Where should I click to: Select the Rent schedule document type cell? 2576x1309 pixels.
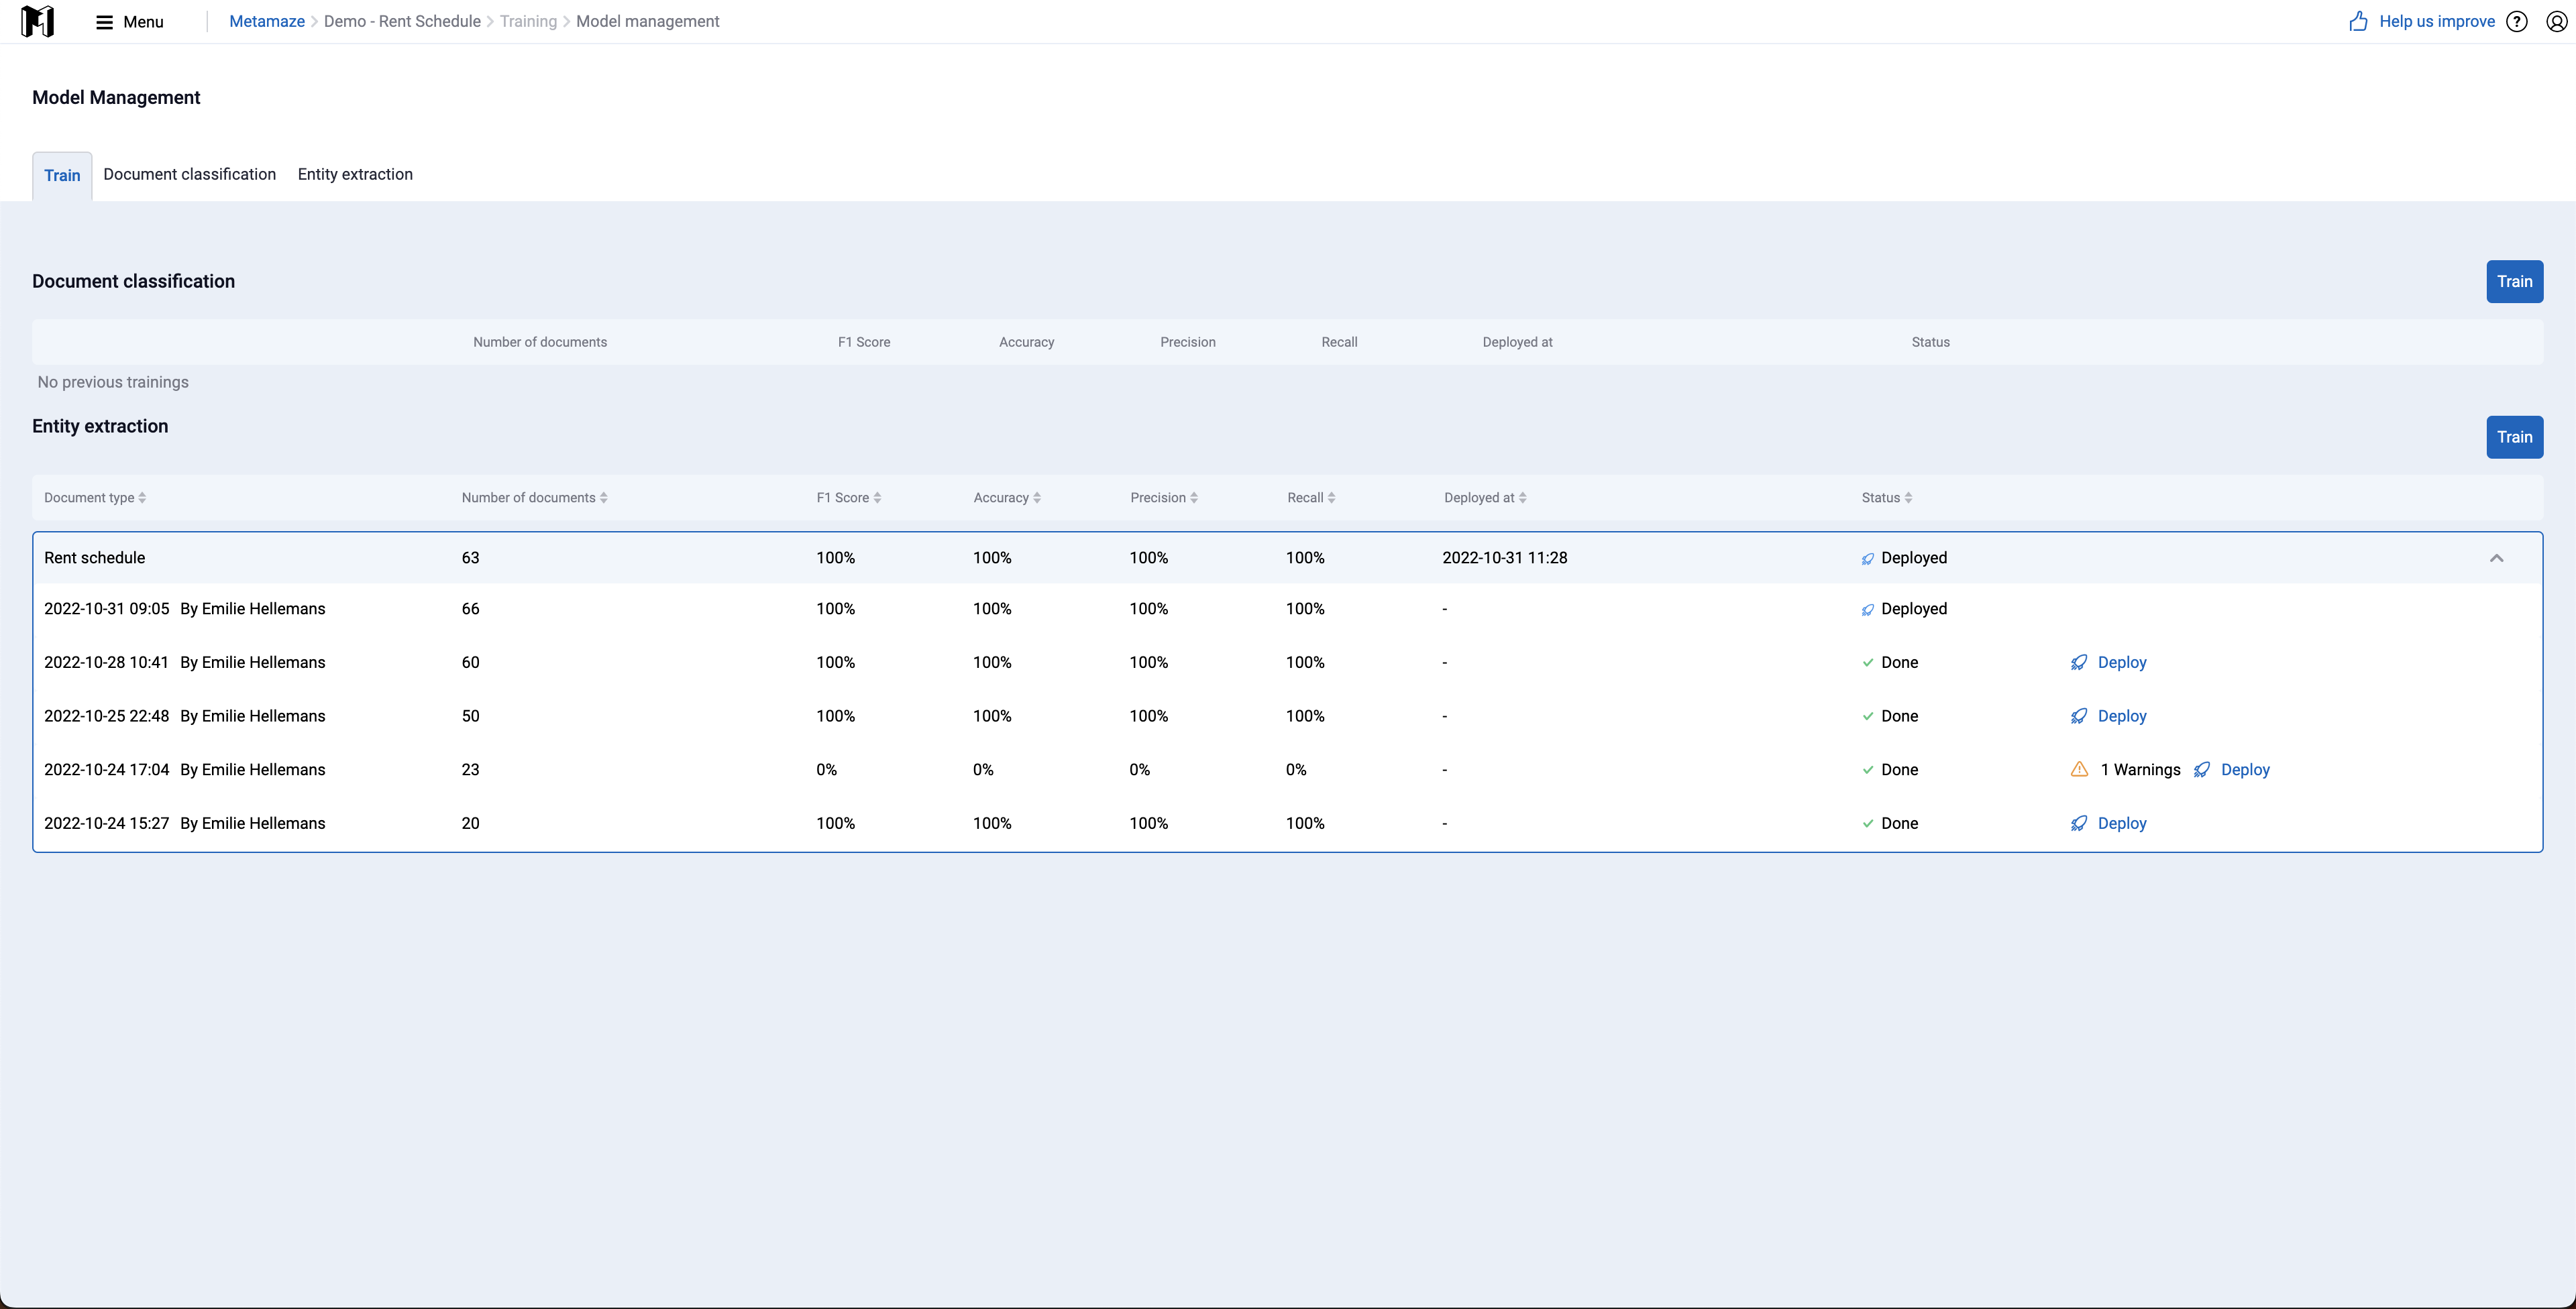pos(95,558)
